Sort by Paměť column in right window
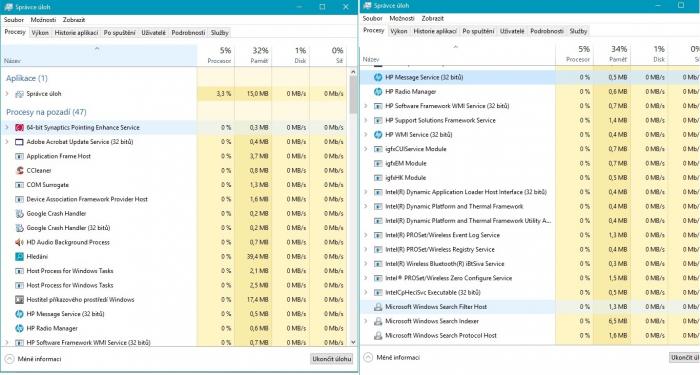700x375 pixels. point(612,54)
